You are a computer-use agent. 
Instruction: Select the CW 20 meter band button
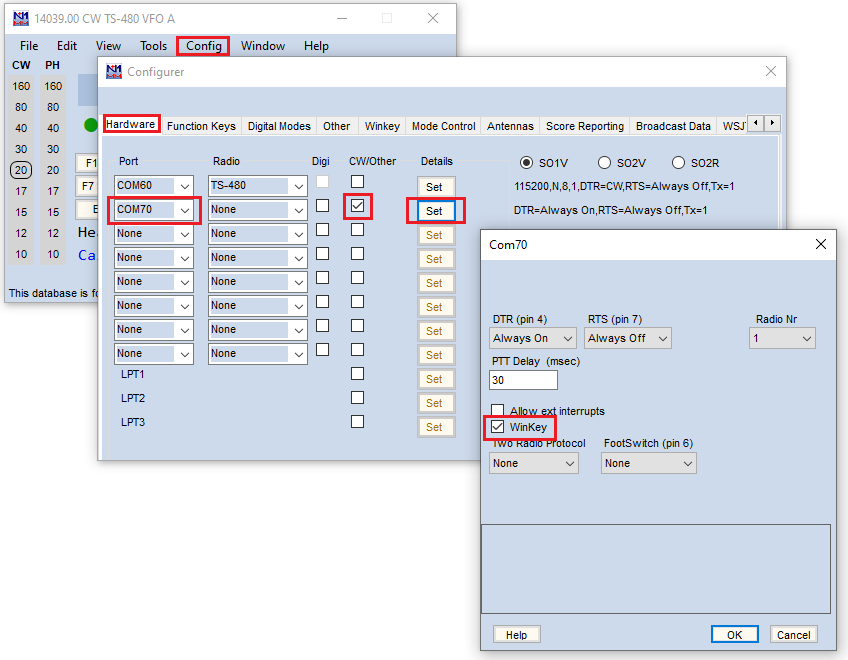point(21,170)
